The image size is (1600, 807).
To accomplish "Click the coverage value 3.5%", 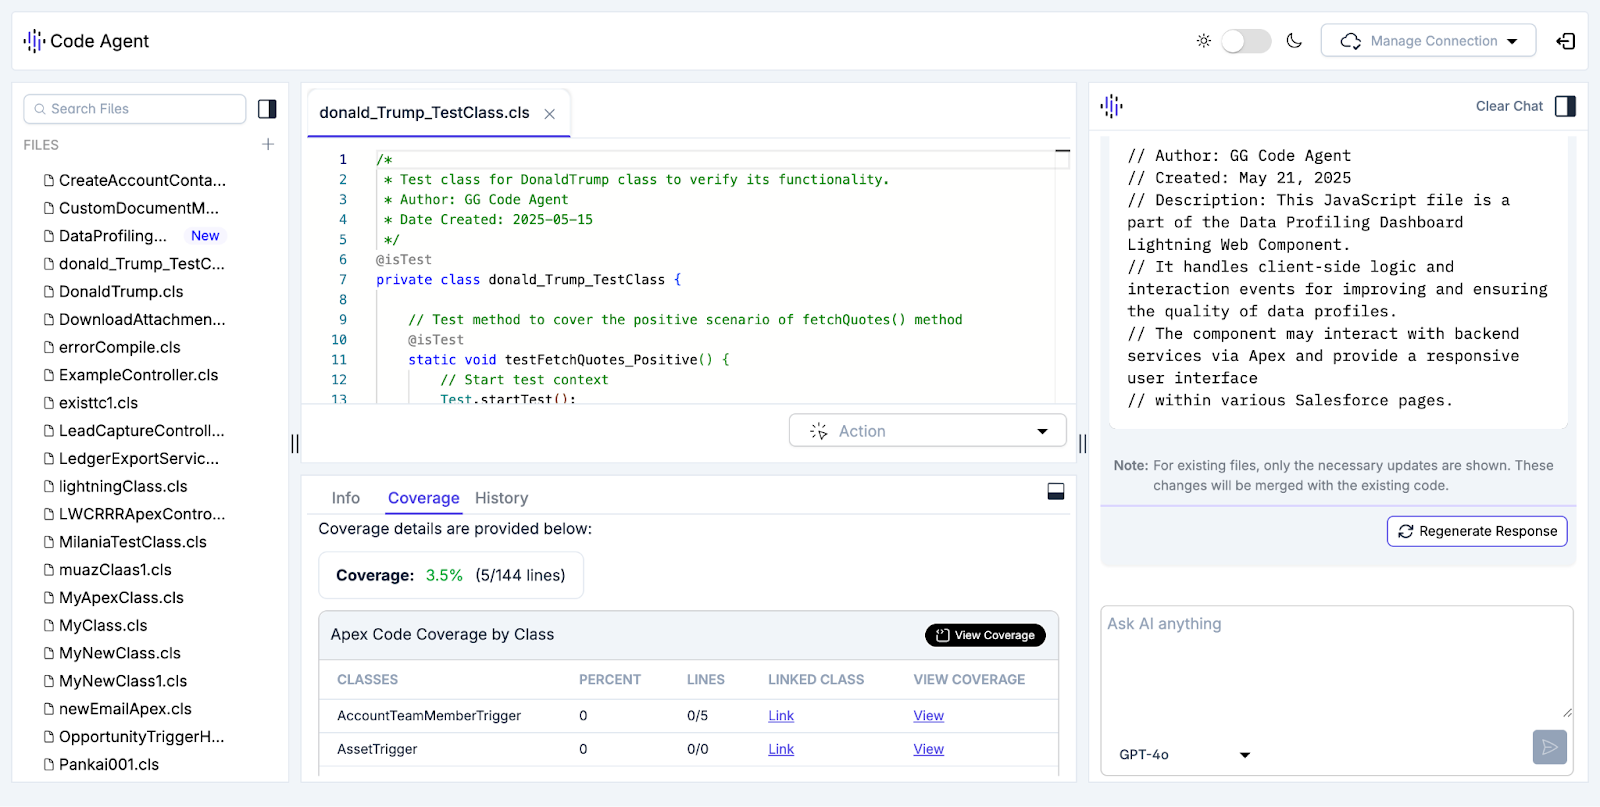I will click(444, 576).
